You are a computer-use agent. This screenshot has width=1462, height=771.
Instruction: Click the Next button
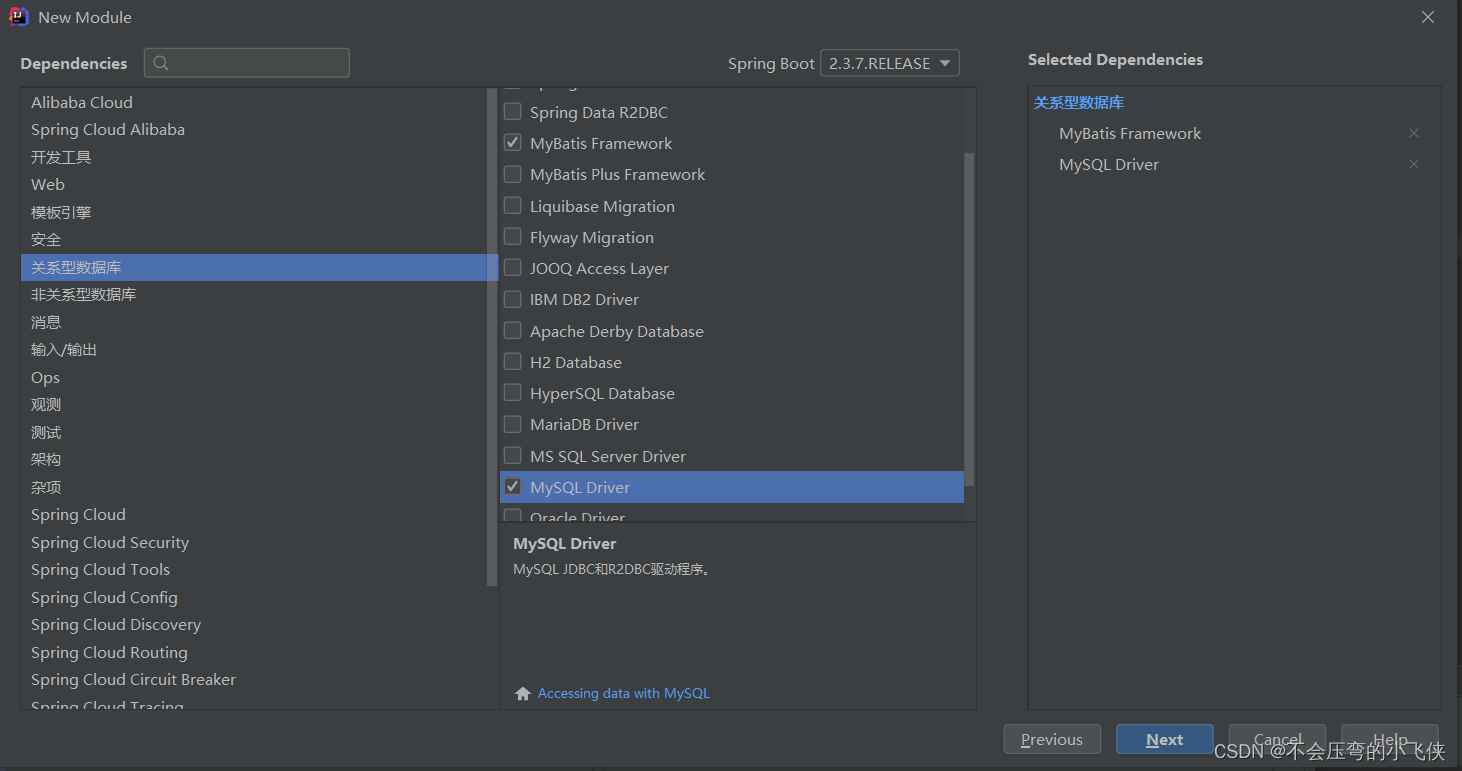(1165, 740)
